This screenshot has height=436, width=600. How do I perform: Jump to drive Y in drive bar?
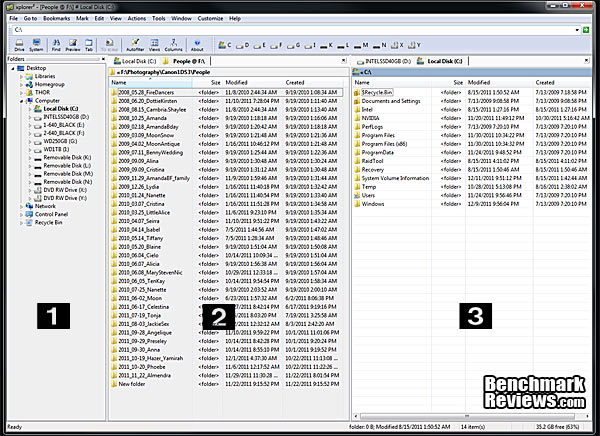click(x=414, y=45)
